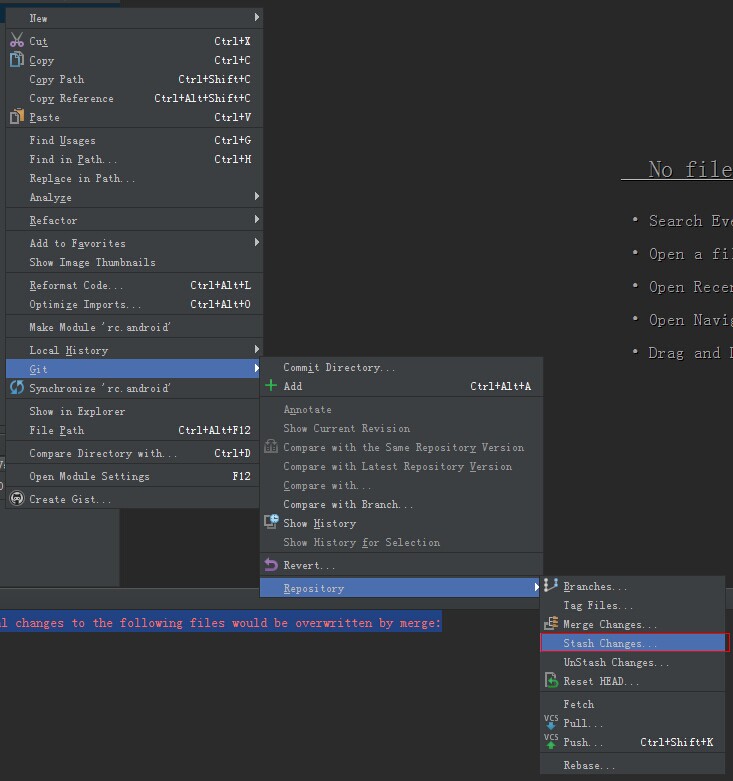733x781 pixels.
Task: Click the green plus Add icon
Action: coord(271,386)
